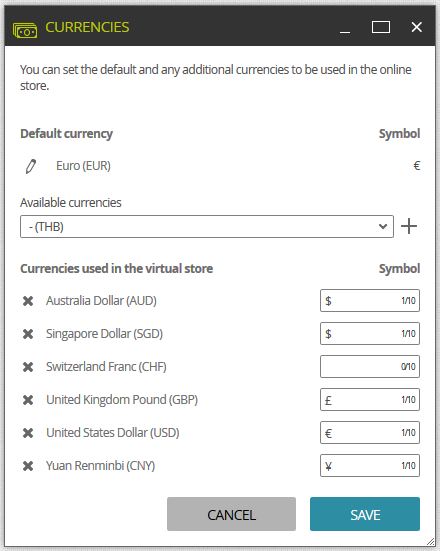440x551 pixels.
Task: Click the United Kingdom Pound symbol field
Action: pyautogui.click(x=370, y=400)
